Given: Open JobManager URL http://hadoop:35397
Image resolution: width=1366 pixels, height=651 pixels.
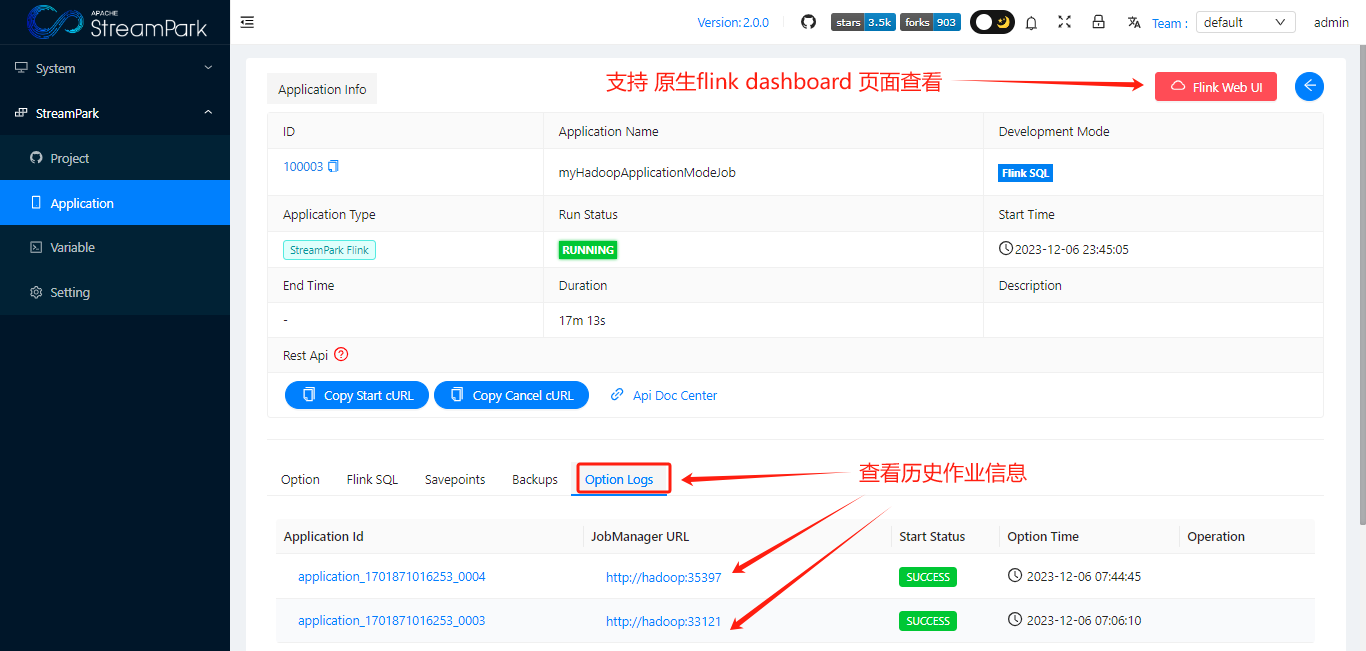Looking at the screenshot, I should (663, 576).
